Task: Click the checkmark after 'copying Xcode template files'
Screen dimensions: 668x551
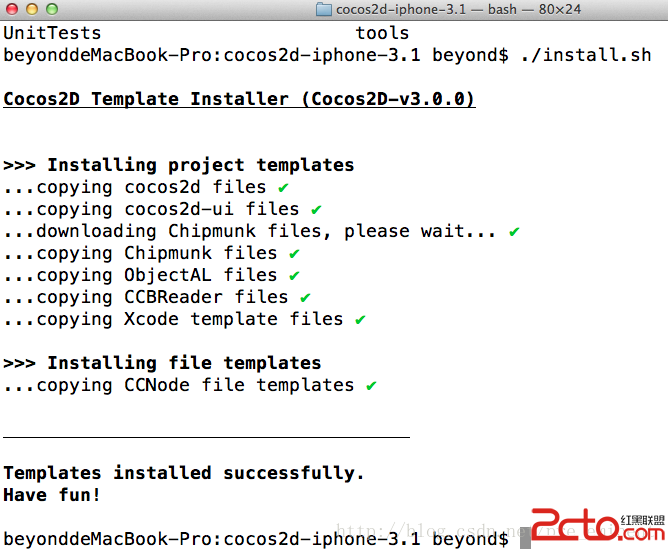Action: click(x=360, y=319)
